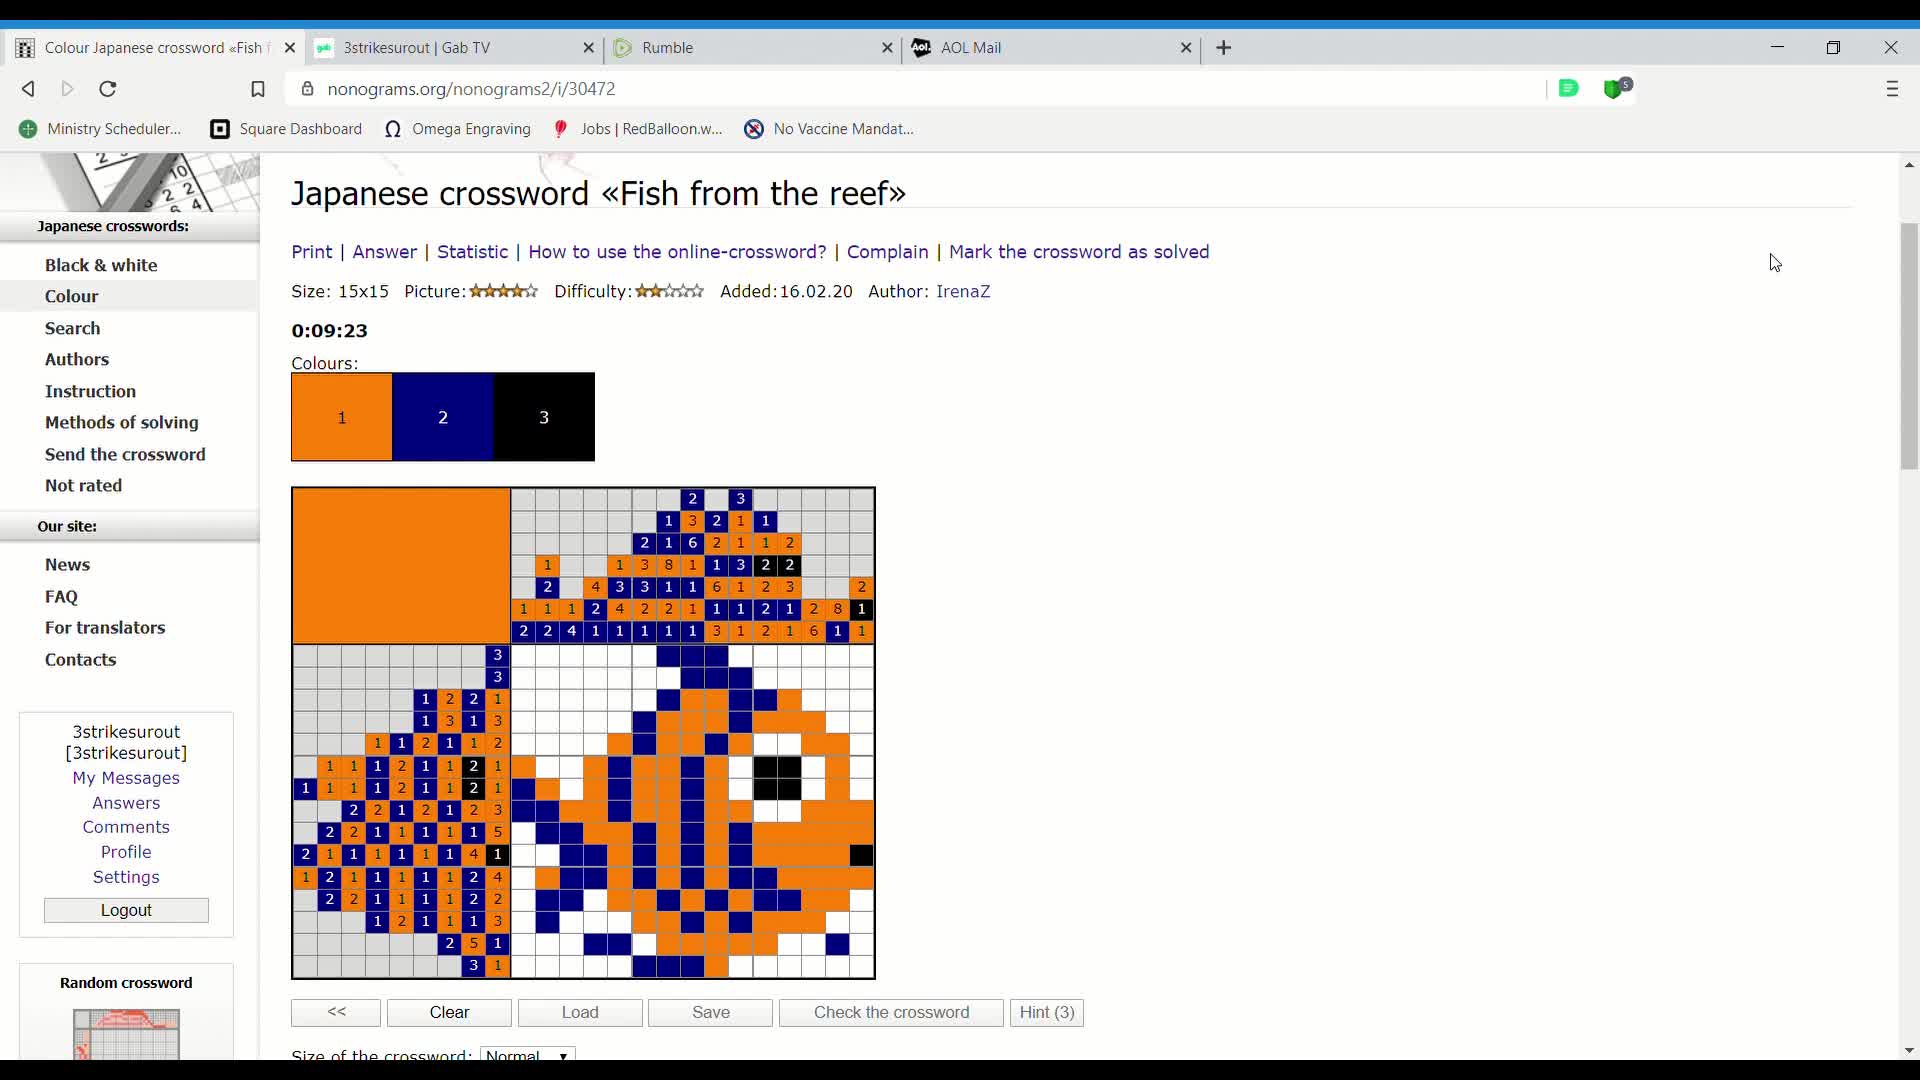The height and width of the screenshot is (1080, 1920).
Task: Open the Answer link
Action: tap(384, 252)
